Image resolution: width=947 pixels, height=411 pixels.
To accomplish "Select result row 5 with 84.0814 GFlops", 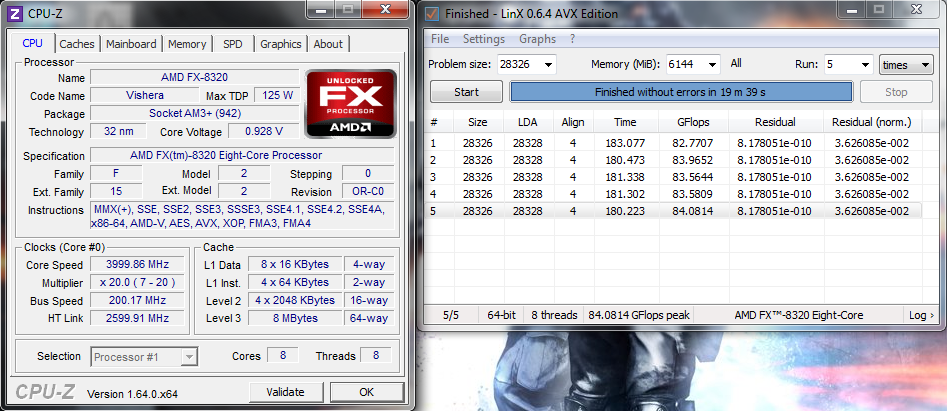I will coord(673,211).
